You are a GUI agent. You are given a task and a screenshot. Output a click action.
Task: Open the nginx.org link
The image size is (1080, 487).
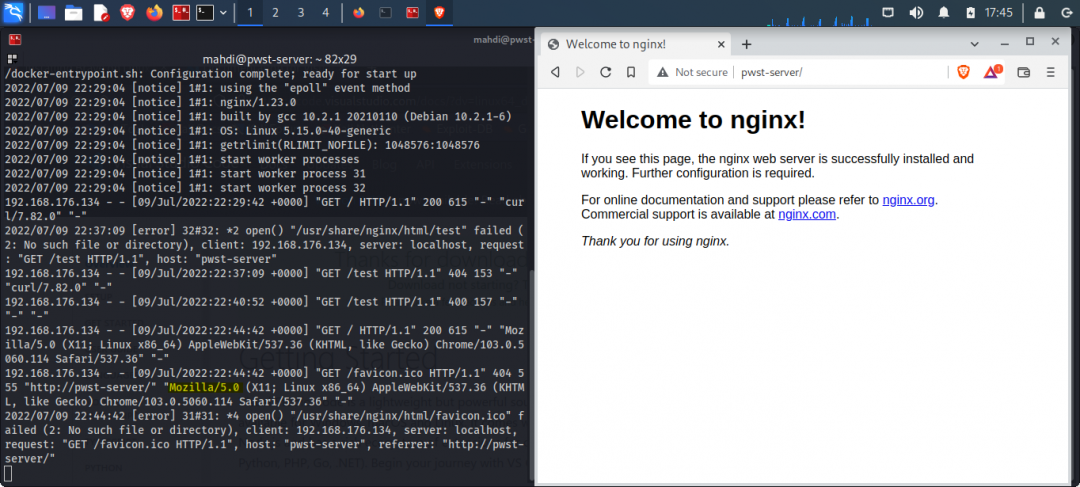[x=908, y=200]
